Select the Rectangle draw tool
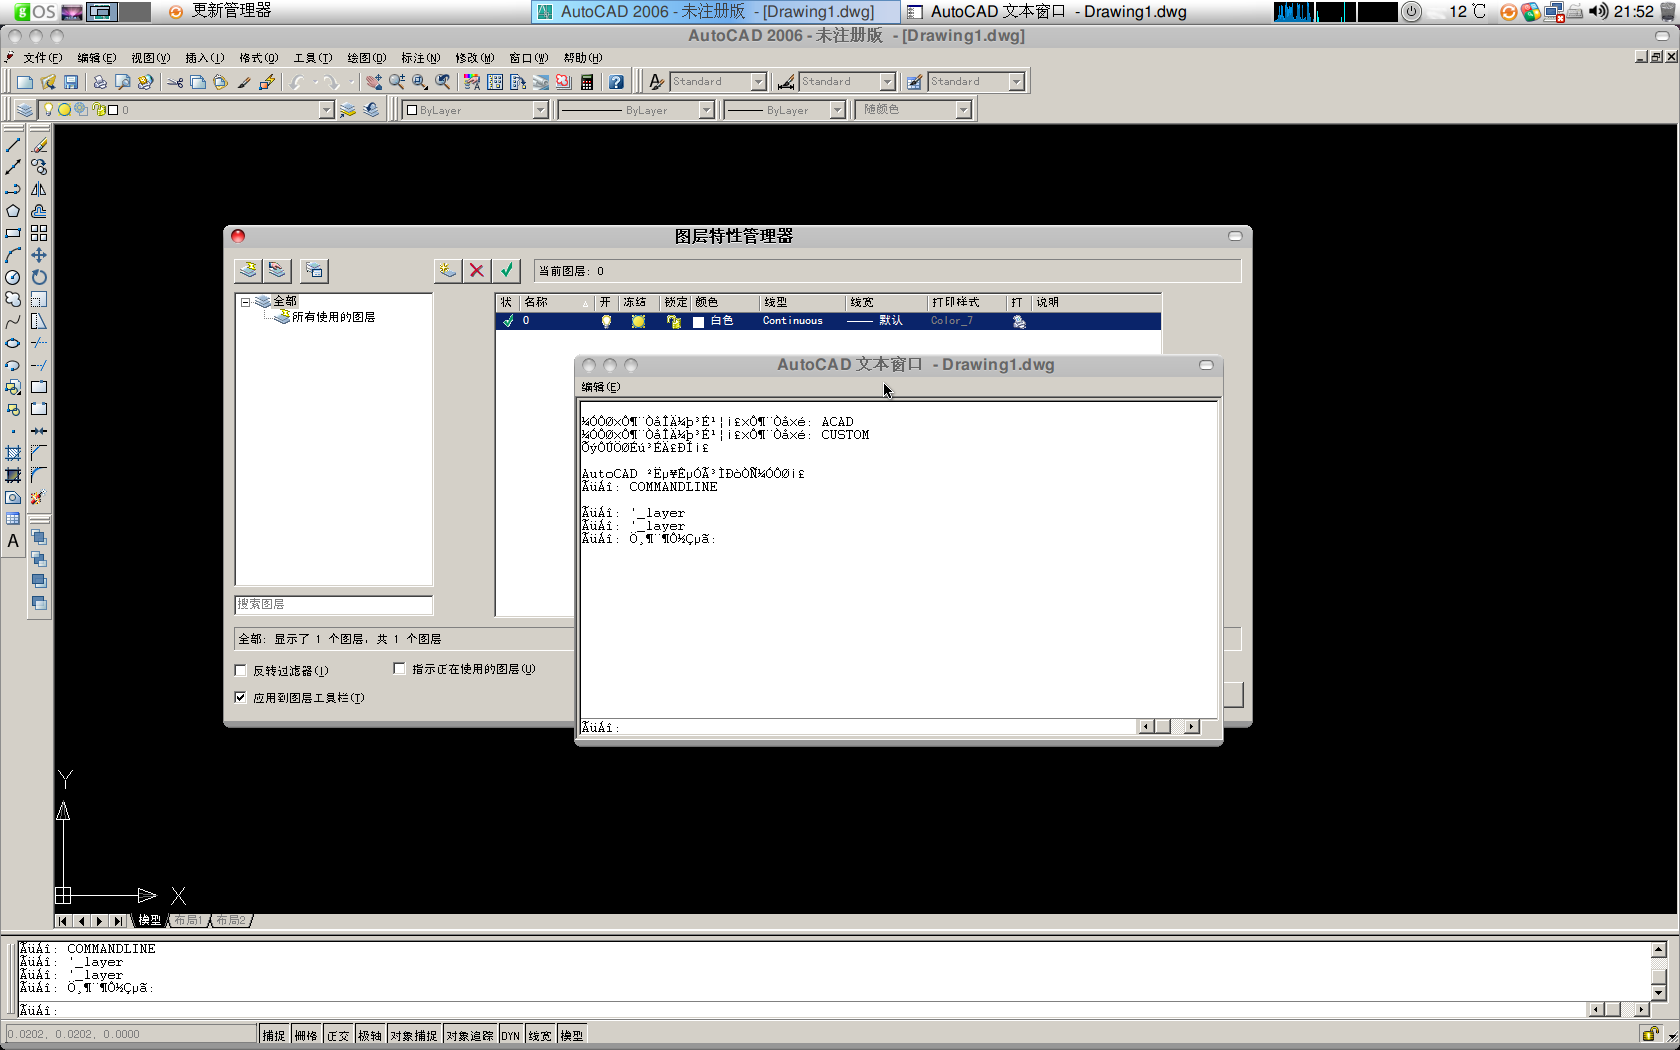The width and height of the screenshot is (1680, 1050). (x=13, y=233)
